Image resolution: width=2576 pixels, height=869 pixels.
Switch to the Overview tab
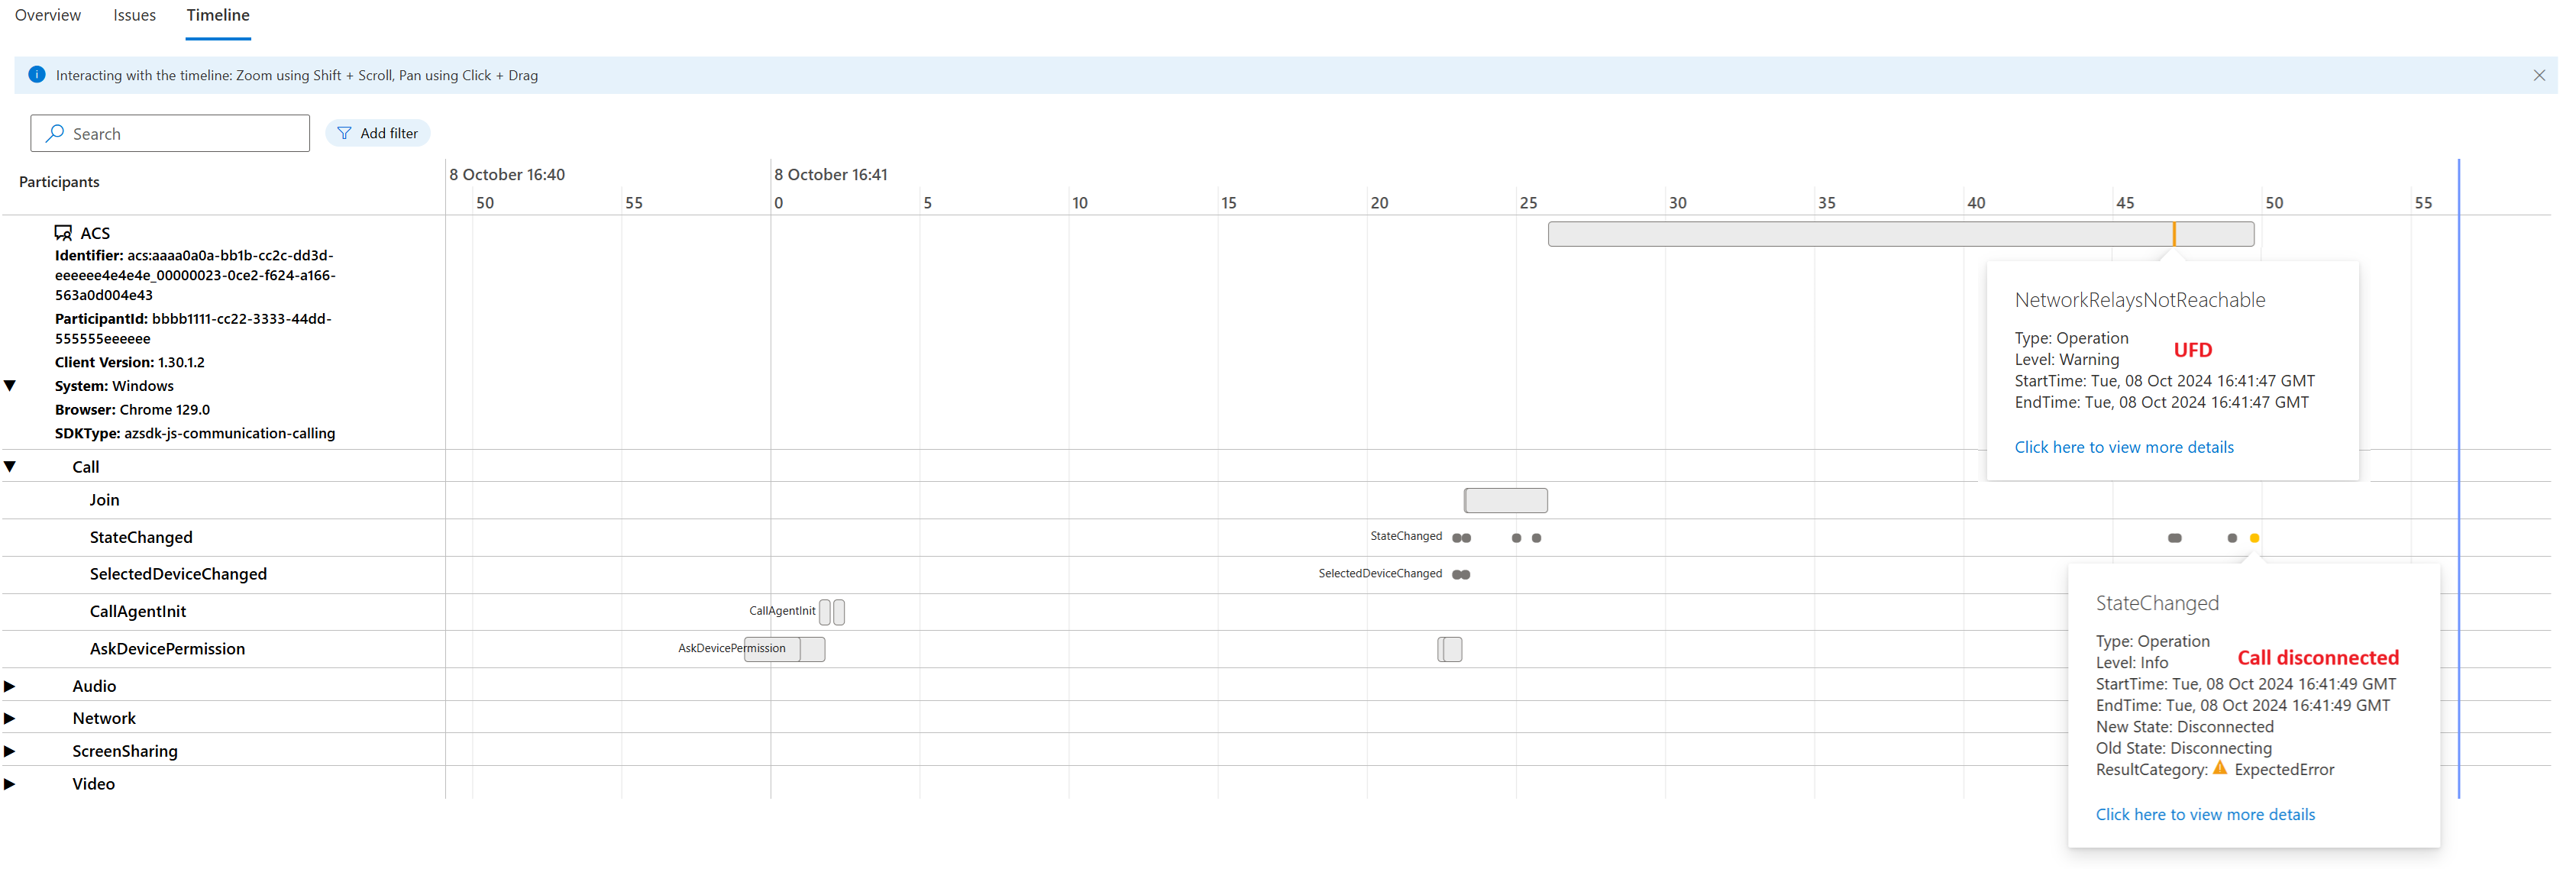(48, 15)
